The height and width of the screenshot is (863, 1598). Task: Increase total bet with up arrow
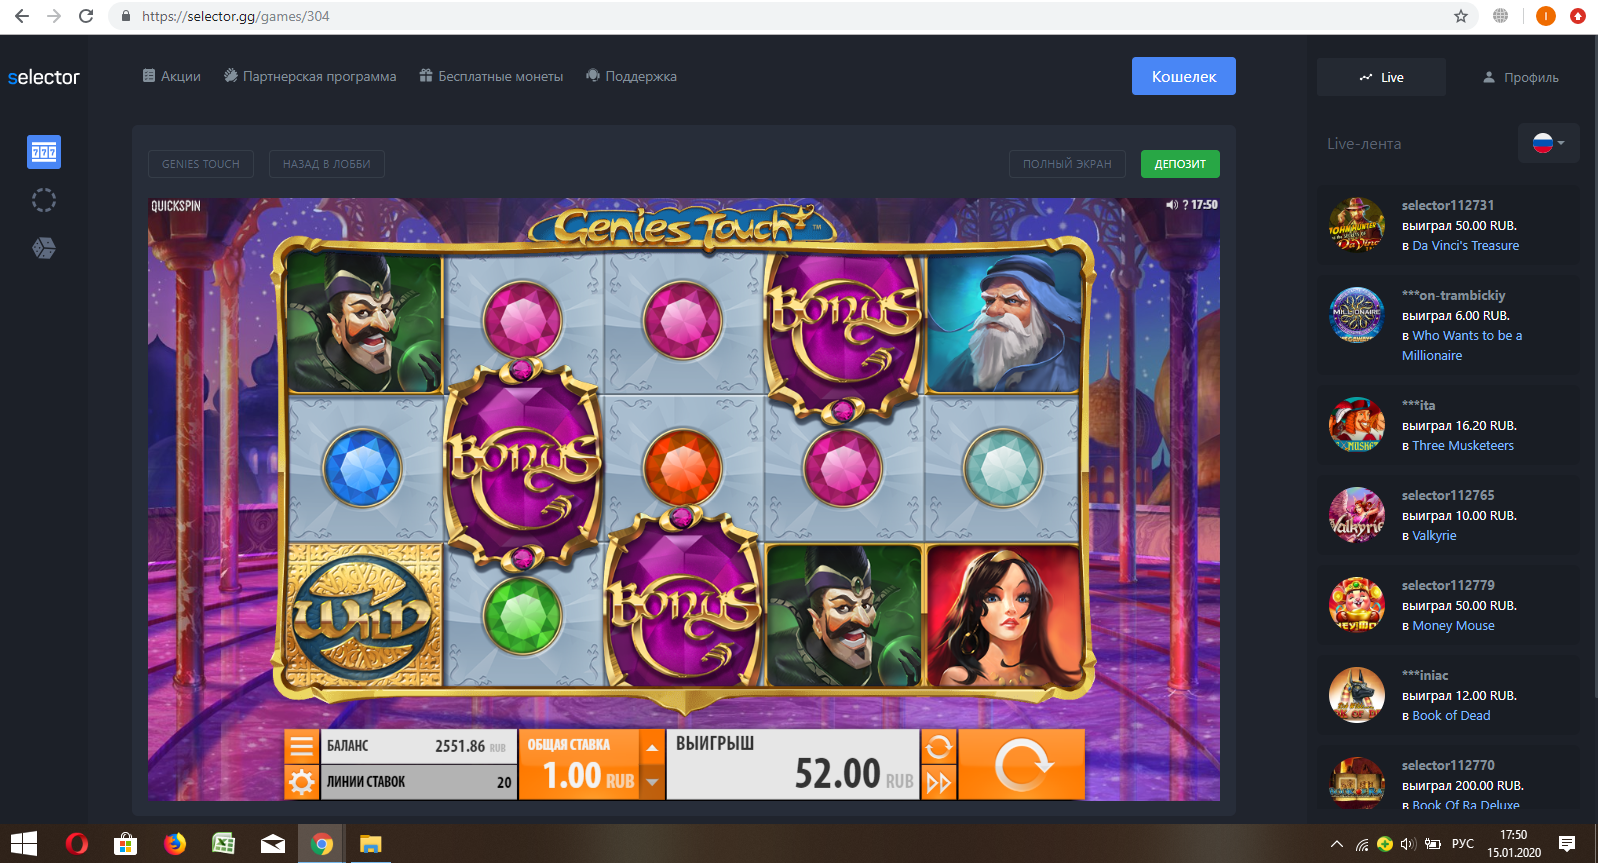click(x=652, y=746)
